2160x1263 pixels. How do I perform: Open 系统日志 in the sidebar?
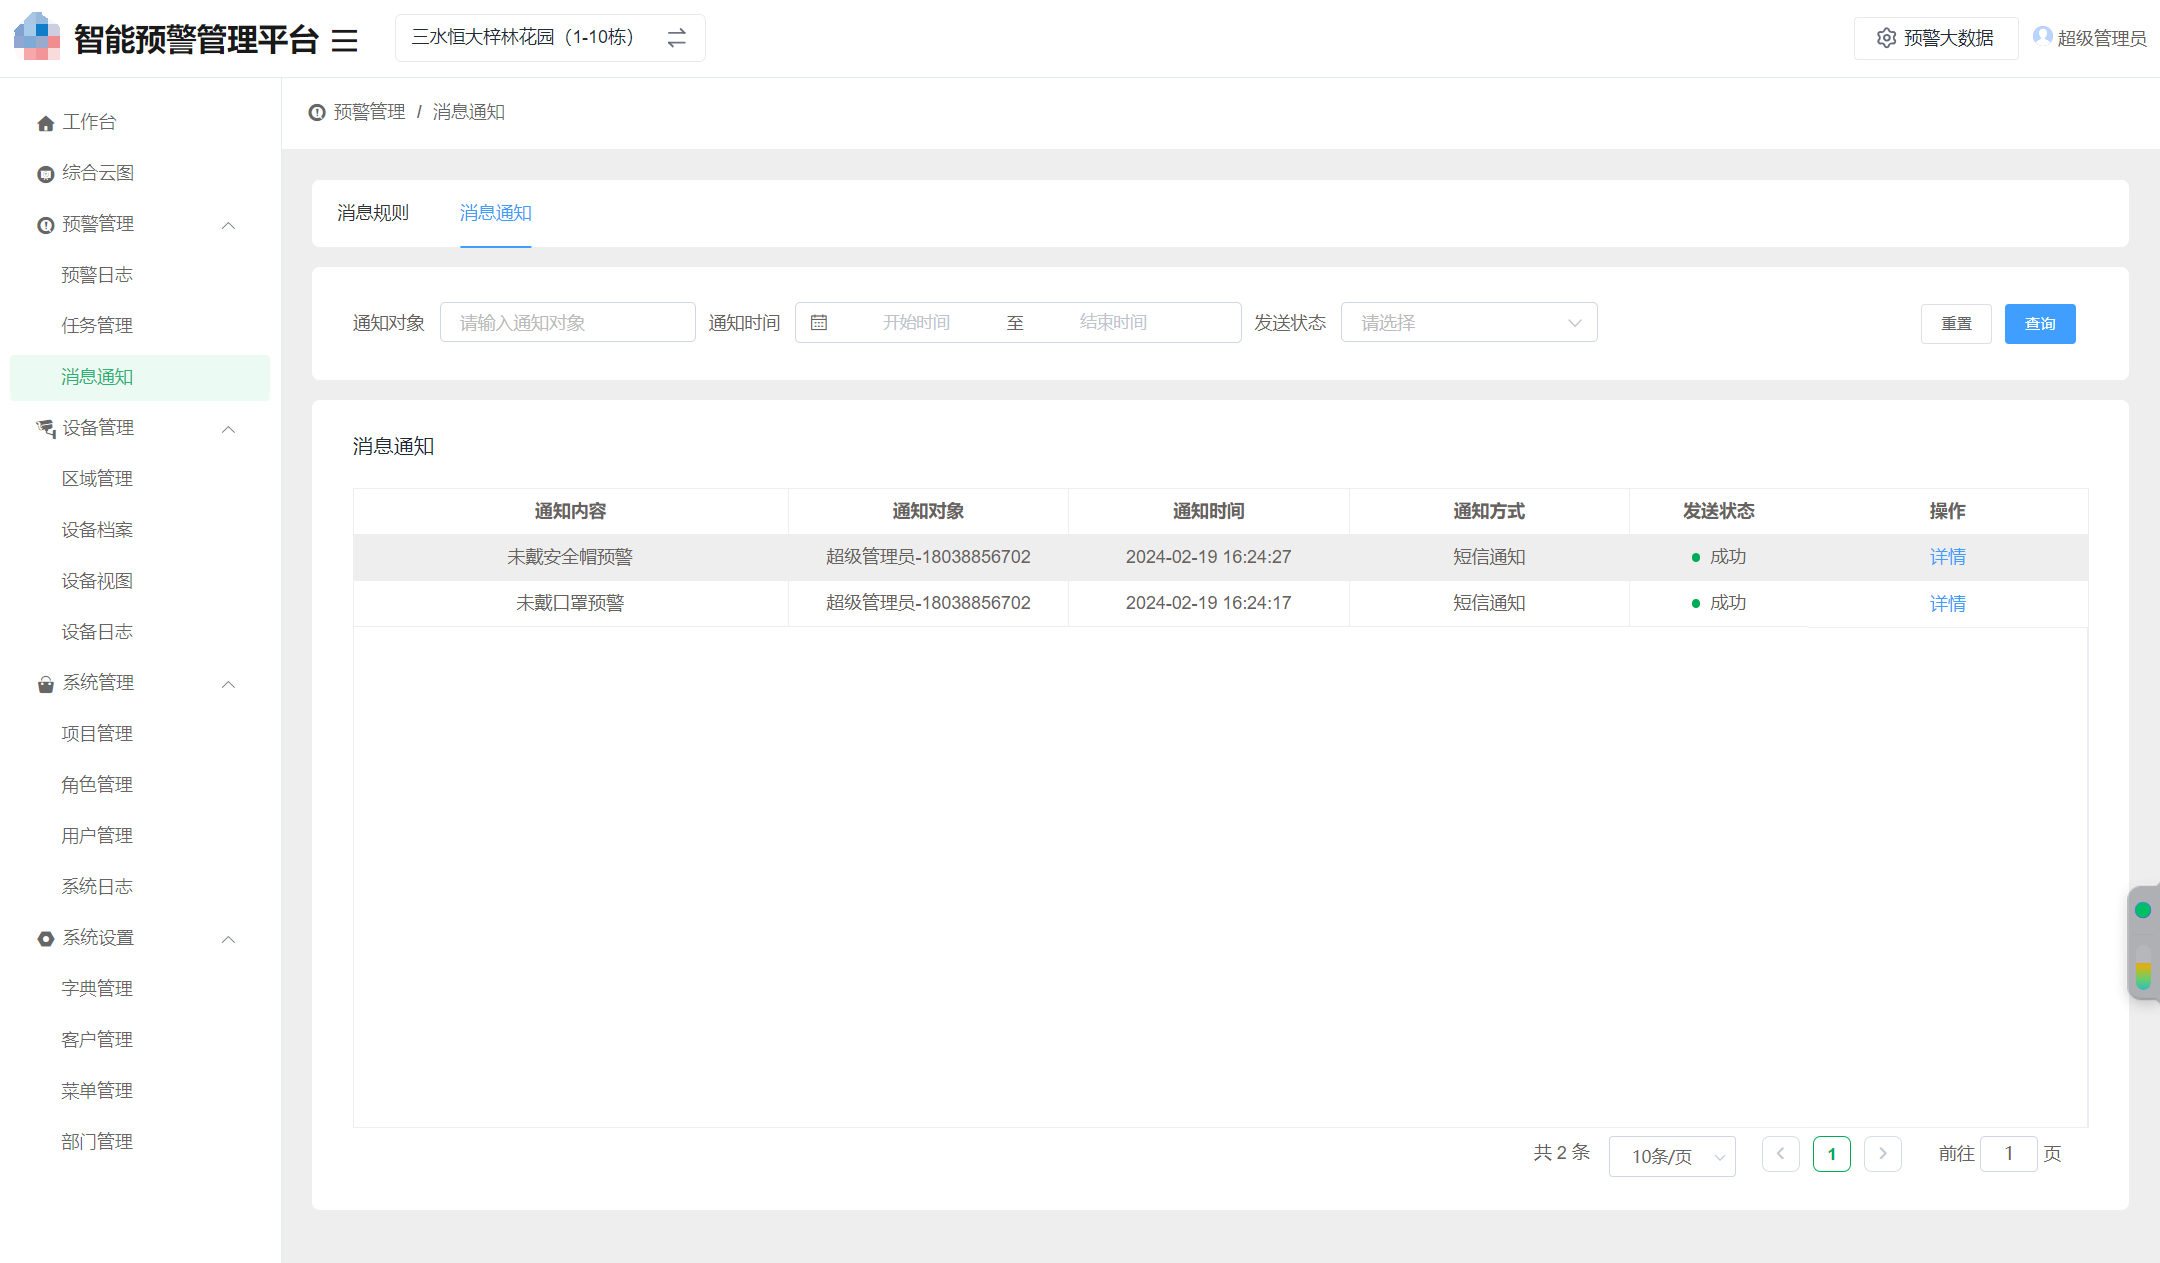pos(97,887)
